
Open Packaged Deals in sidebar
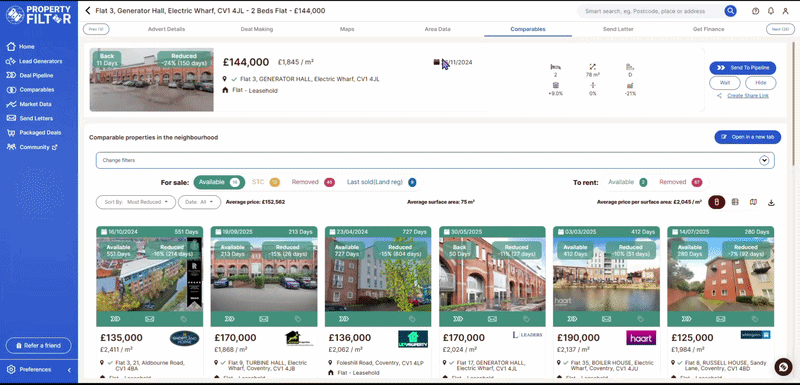[33, 133]
